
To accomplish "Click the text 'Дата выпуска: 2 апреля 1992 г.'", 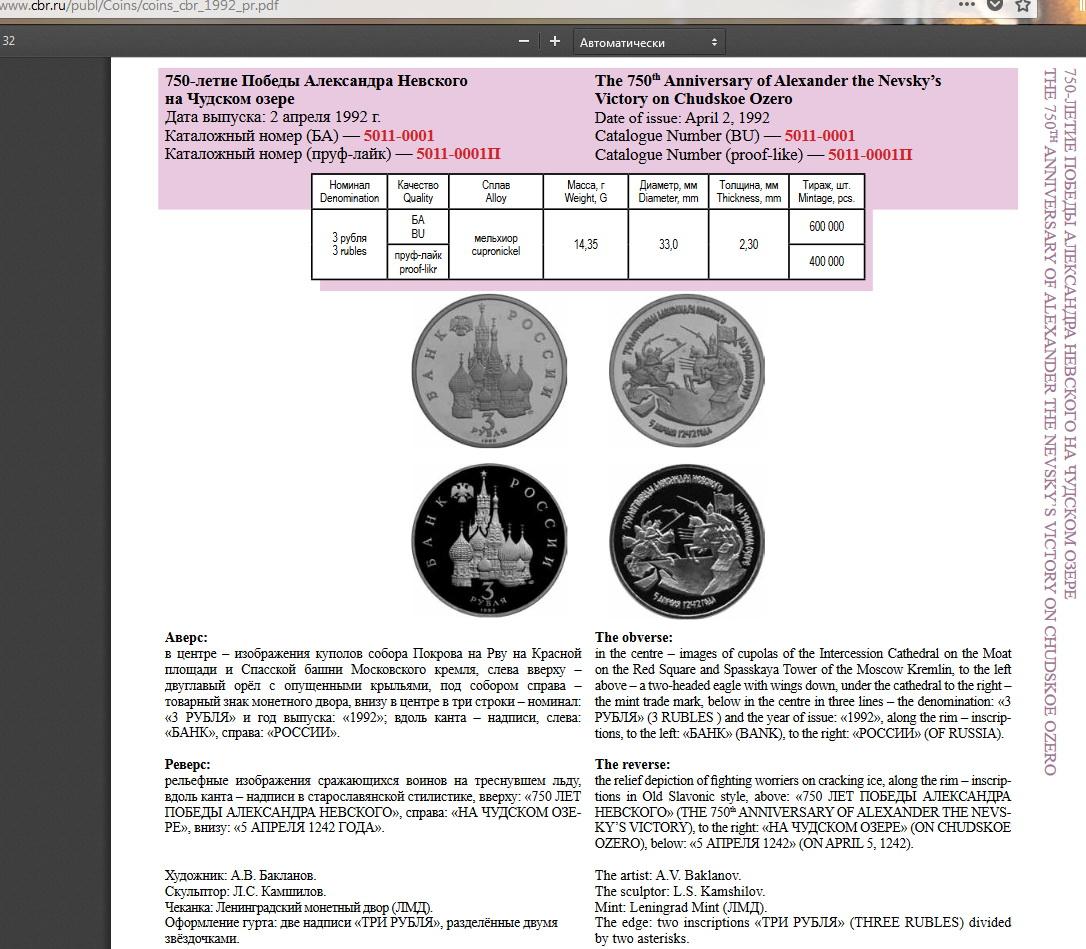I will tap(273, 117).
